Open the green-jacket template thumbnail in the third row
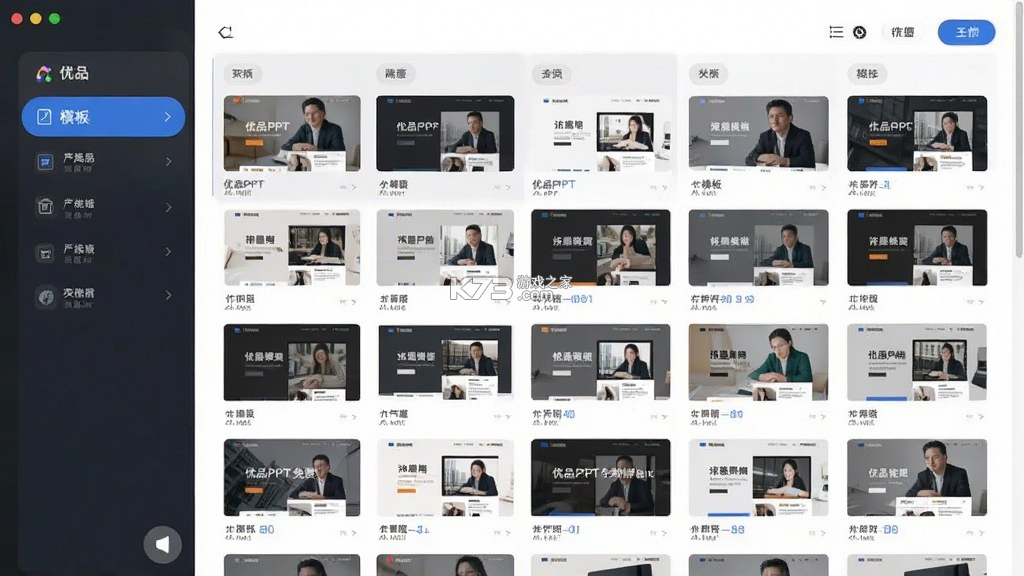The height and width of the screenshot is (576, 1024). (759, 362)
